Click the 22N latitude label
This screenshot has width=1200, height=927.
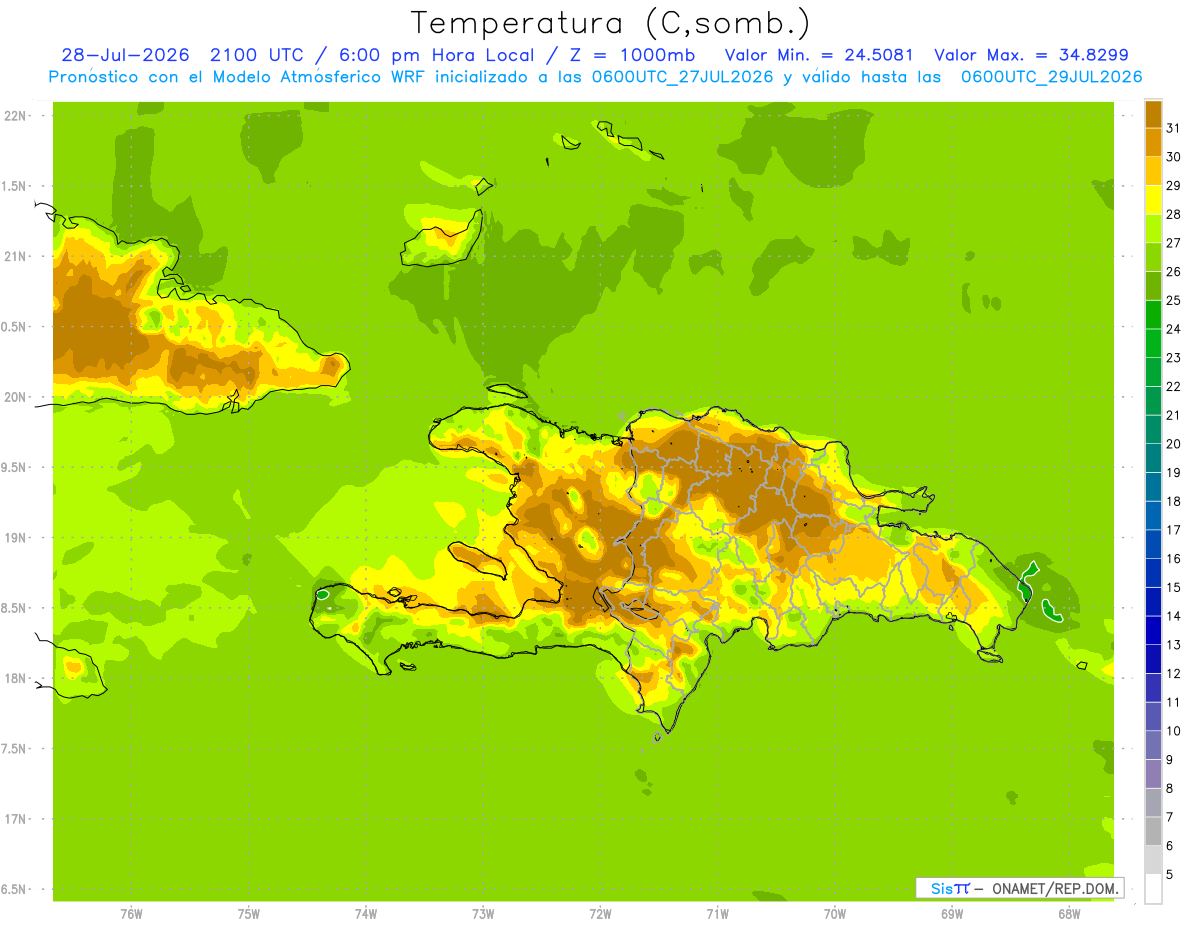[16, 116]
